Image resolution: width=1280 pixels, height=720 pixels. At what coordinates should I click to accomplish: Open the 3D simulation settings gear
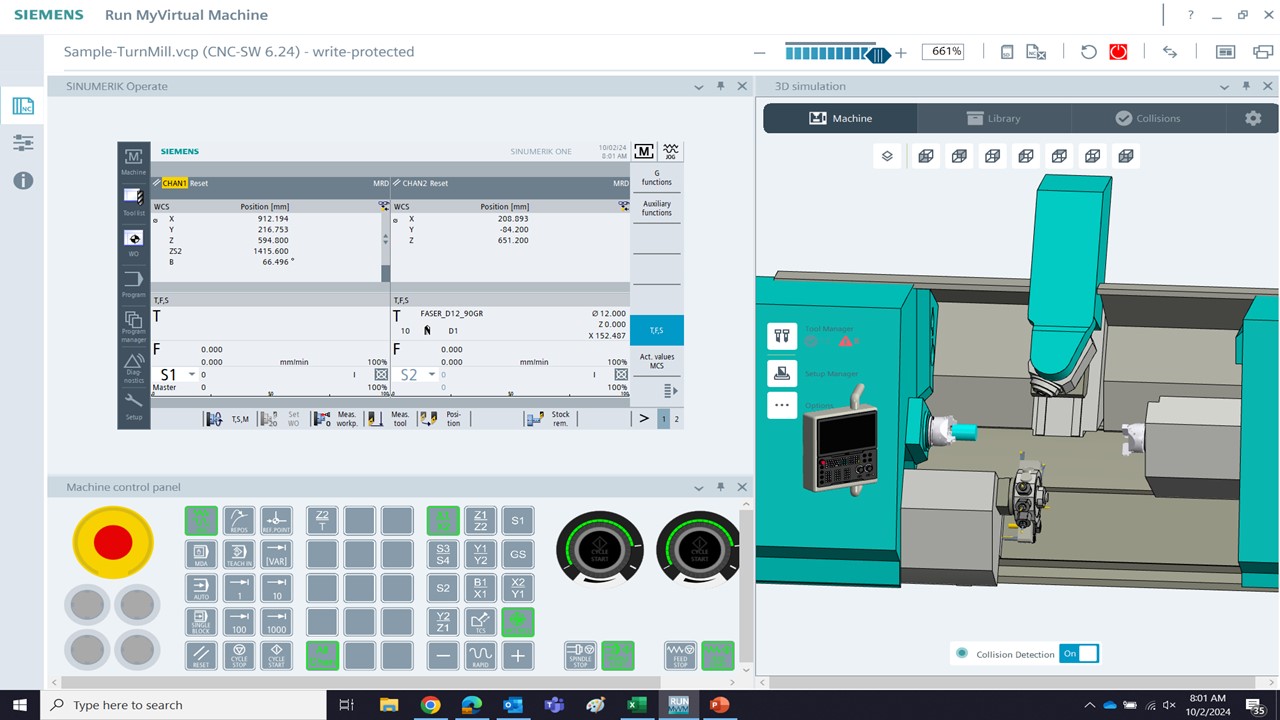tap(1253, 118)
